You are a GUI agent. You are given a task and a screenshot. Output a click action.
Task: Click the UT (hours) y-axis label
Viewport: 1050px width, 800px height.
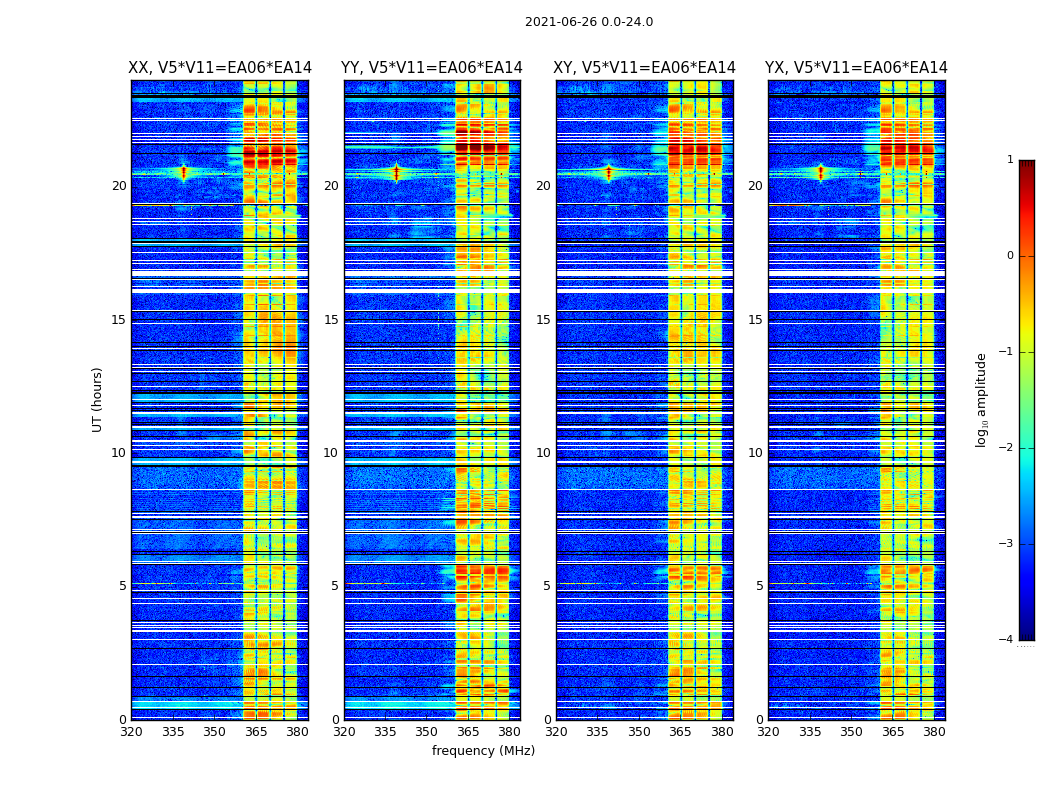click(x=97, y=400)
